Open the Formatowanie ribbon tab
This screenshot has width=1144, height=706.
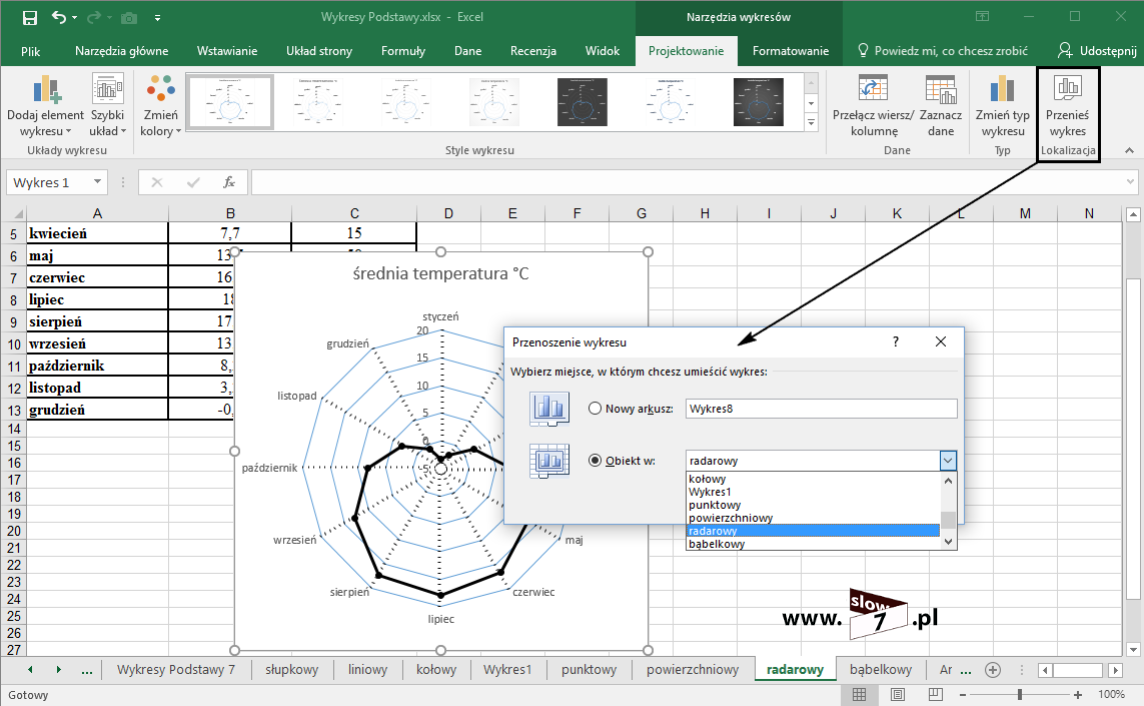(x=790, y=51)
